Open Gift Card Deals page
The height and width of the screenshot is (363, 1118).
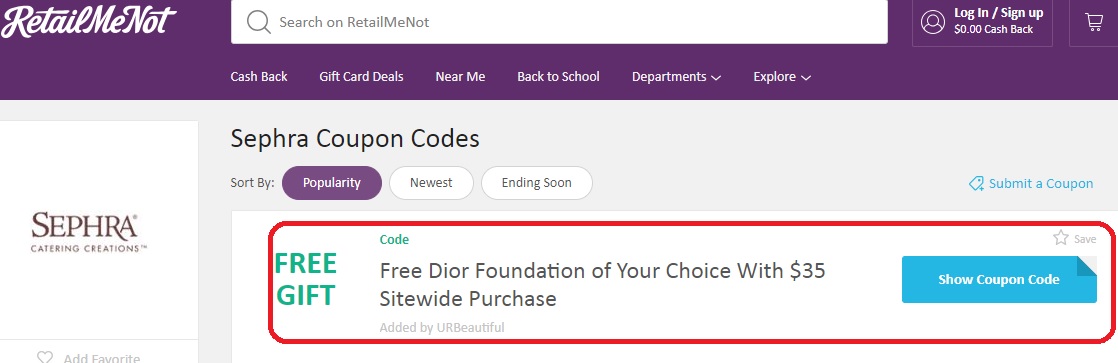tap(361, 76)
